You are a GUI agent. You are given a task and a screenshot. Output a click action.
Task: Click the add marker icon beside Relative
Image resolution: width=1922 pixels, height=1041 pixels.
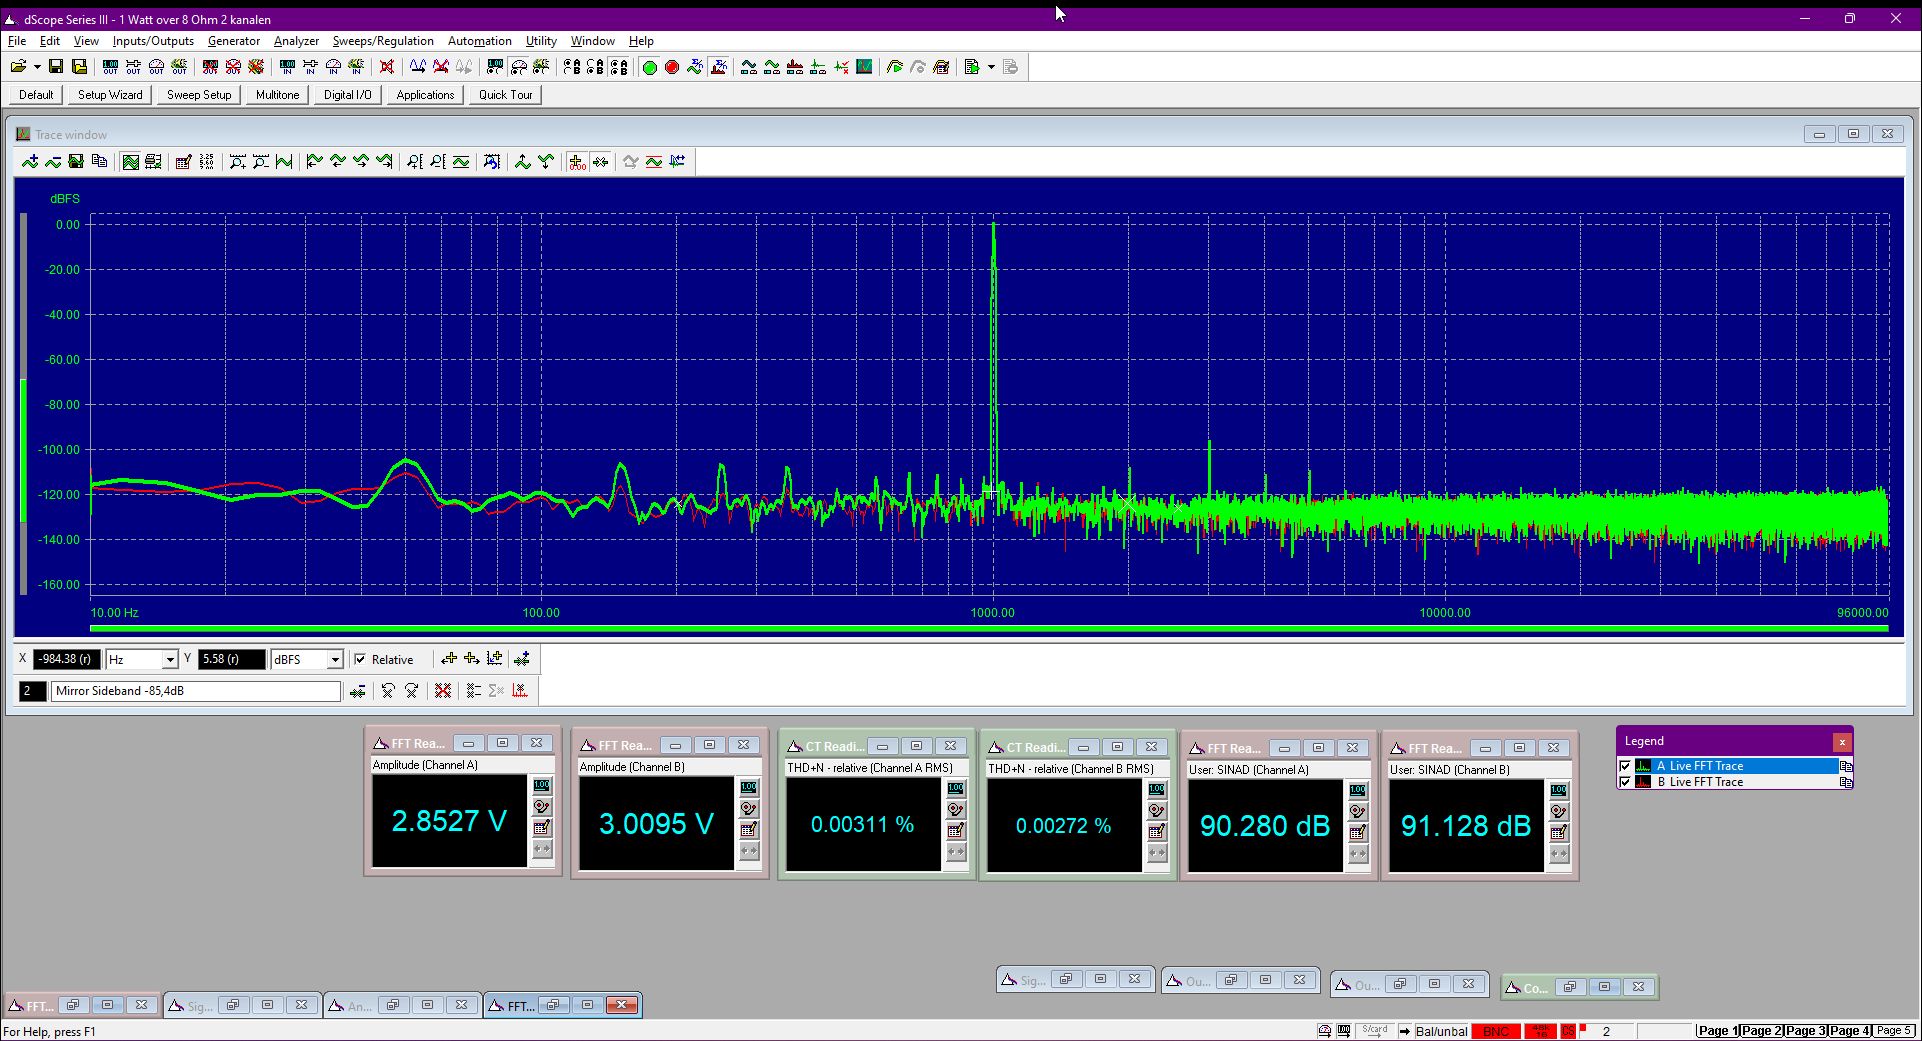tap(521, 659)
